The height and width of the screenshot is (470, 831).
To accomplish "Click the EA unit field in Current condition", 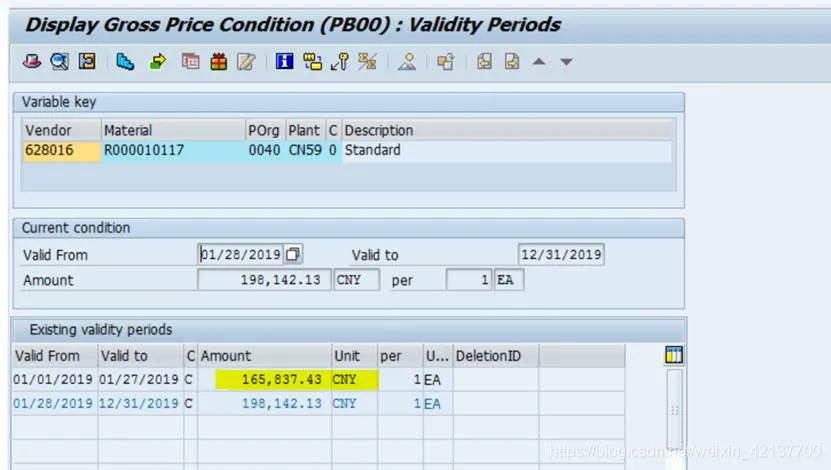I will (x=509, y=280).
